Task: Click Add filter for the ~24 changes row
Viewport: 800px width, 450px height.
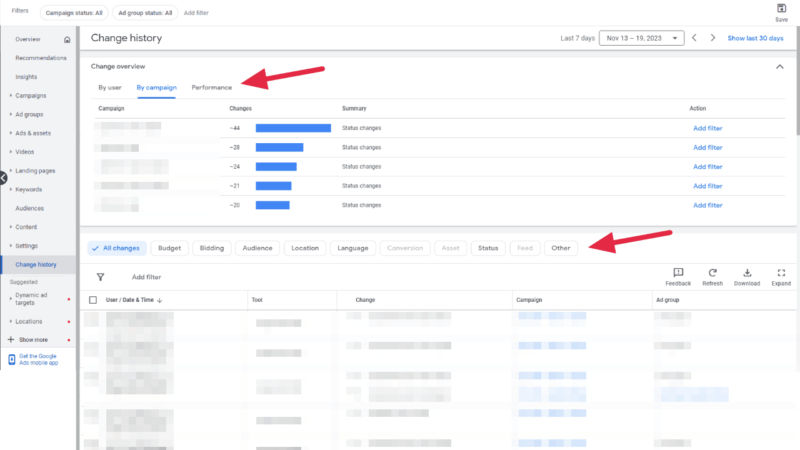Action: 707,167
